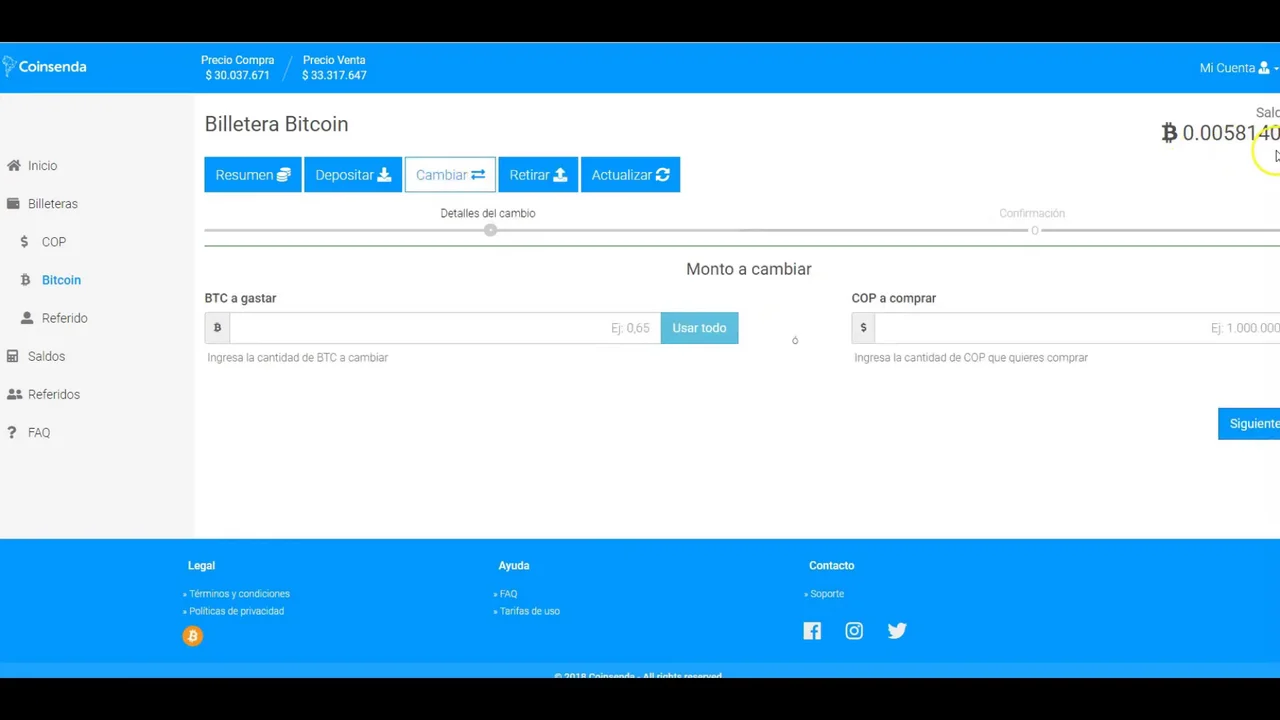Open the FAQ link in footer Ayuda
This screenshot has width=1280, height=720.
(x=508, y=594)
